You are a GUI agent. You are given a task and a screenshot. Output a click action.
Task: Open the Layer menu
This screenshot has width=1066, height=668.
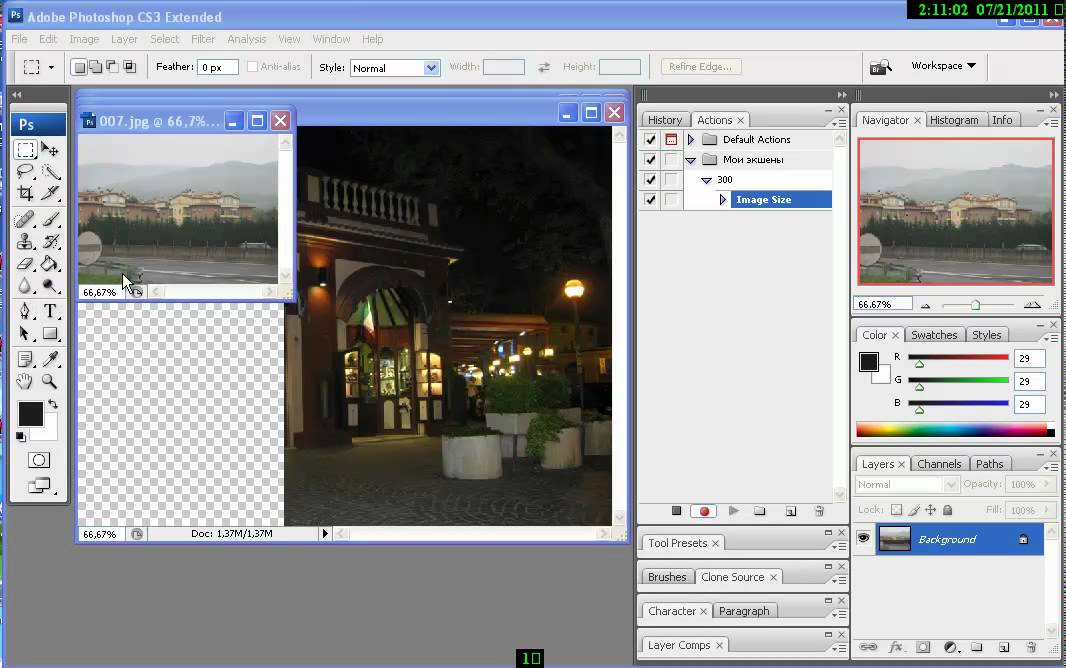124,39
